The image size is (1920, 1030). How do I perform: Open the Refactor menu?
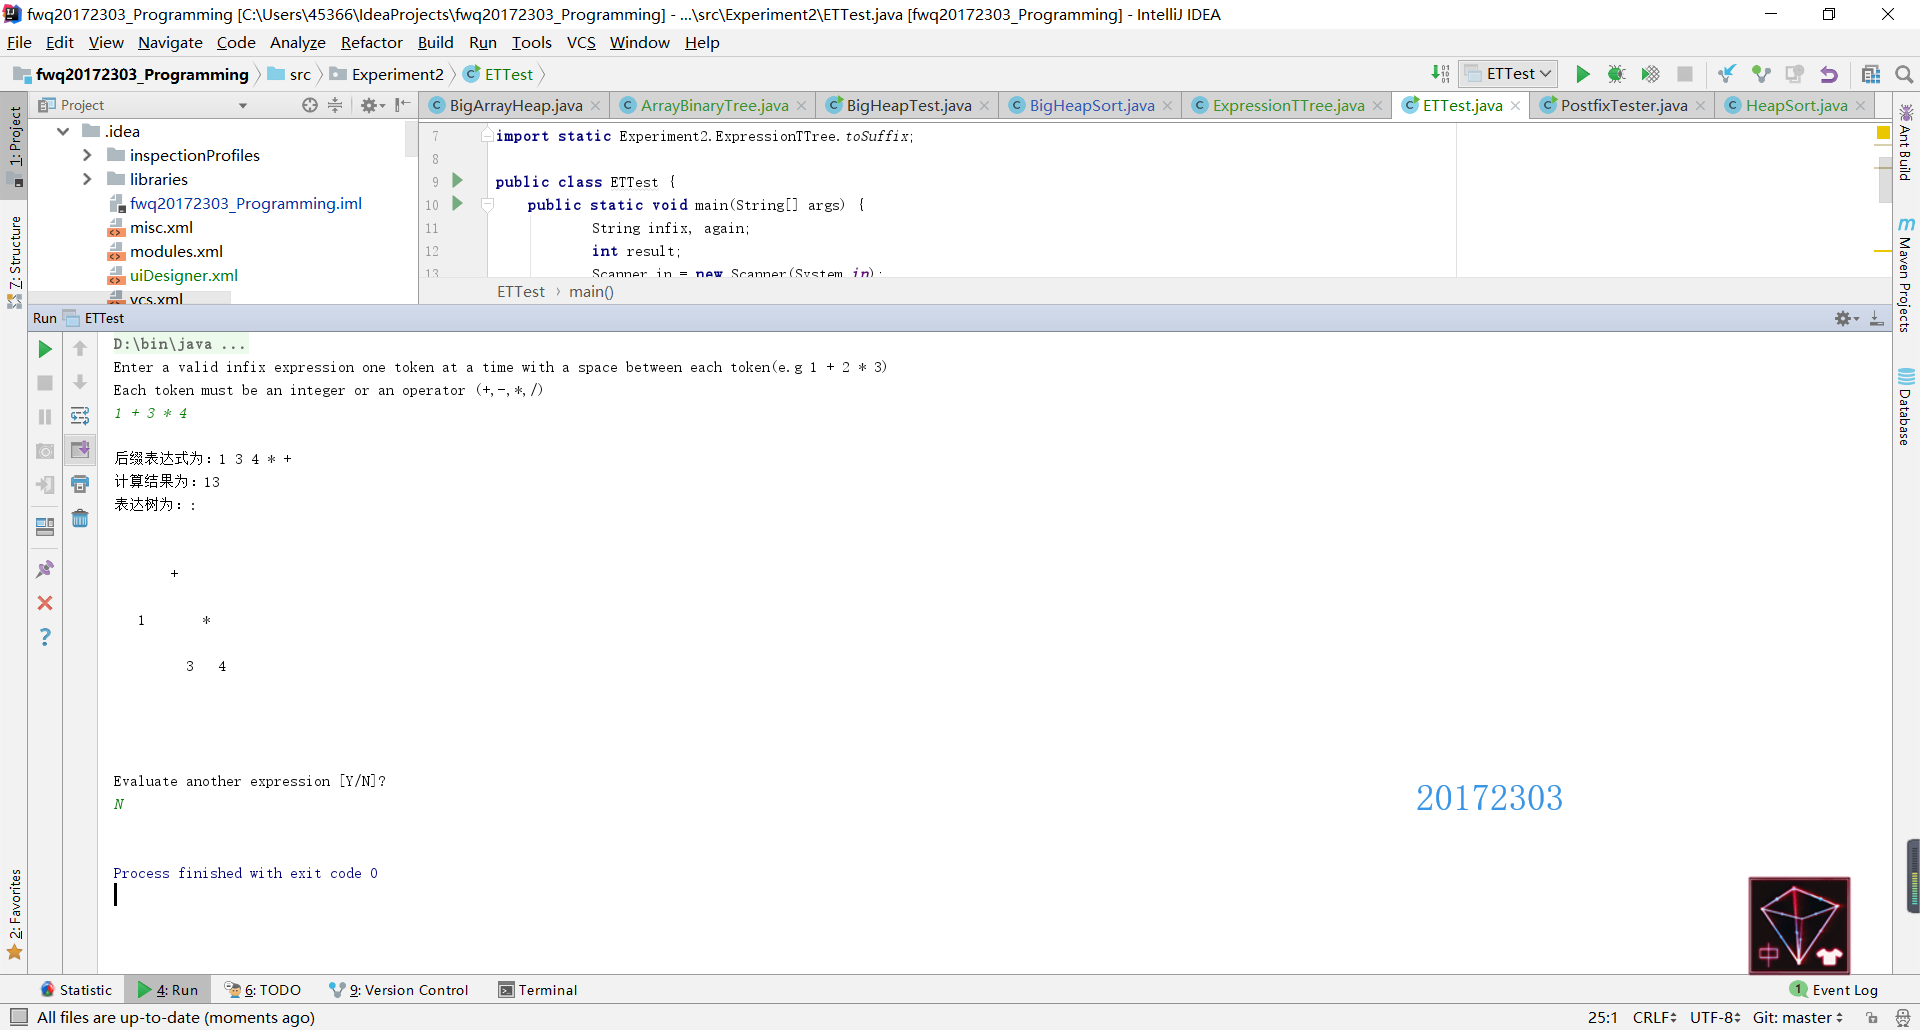371,42
